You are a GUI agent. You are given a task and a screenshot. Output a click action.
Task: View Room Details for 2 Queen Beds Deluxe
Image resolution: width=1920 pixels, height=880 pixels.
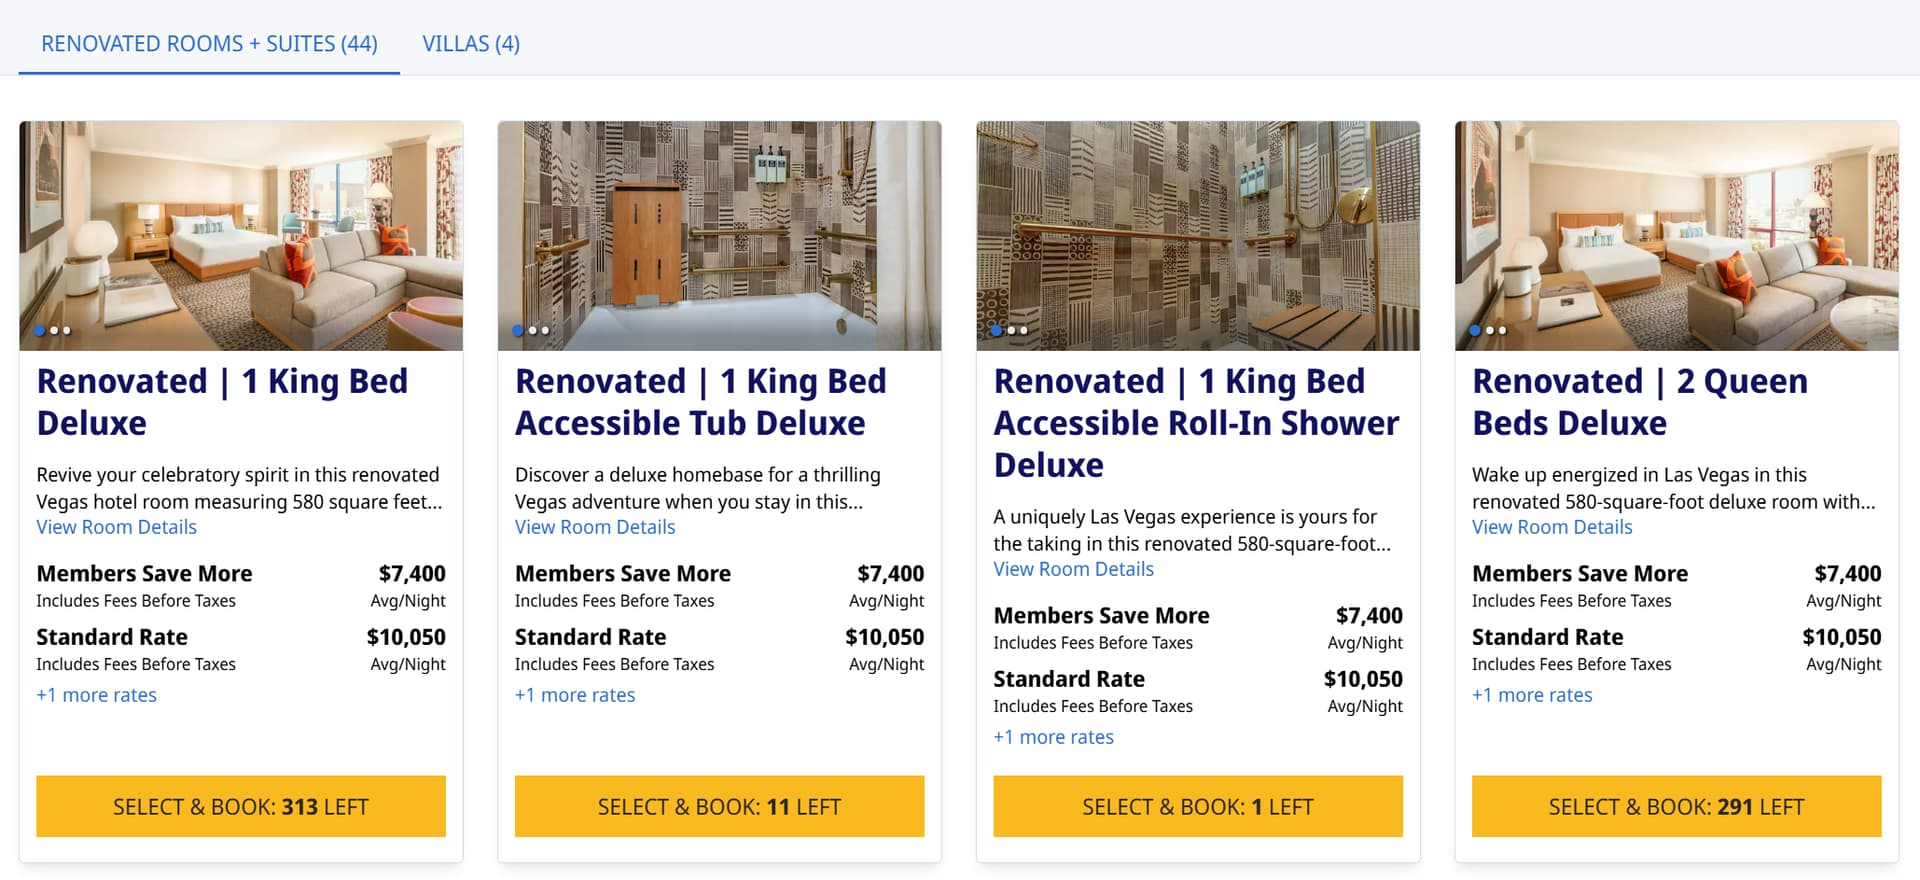point(1551,527)
